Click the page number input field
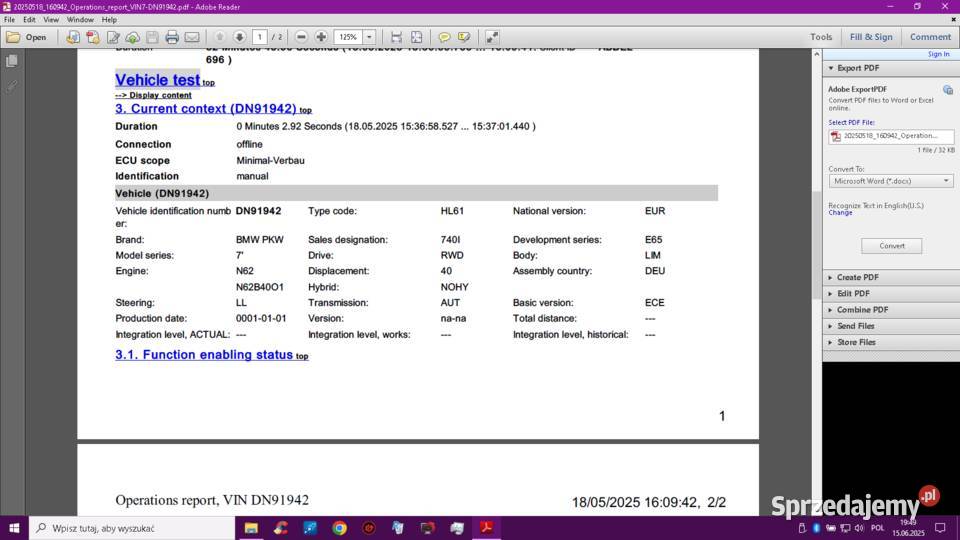 point(260,37)
